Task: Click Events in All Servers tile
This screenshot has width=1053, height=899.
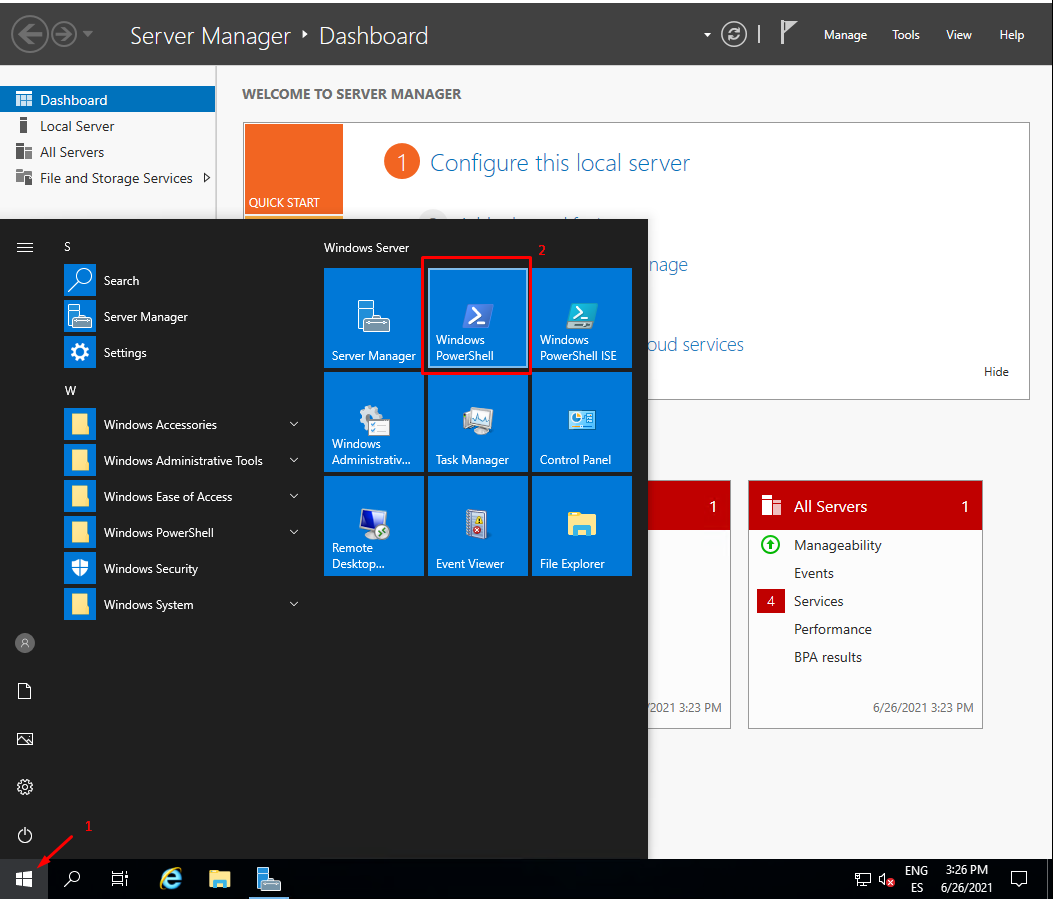Action: 813,573
